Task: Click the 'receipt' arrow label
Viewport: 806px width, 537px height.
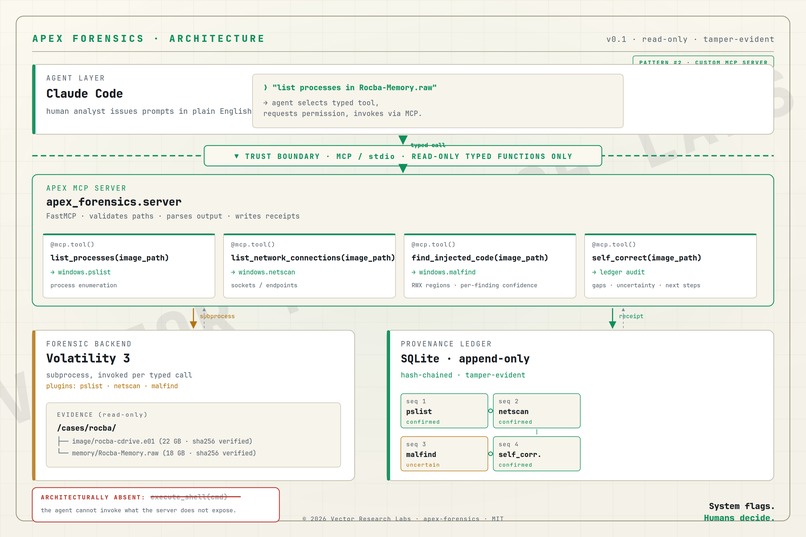Action: 631,316
